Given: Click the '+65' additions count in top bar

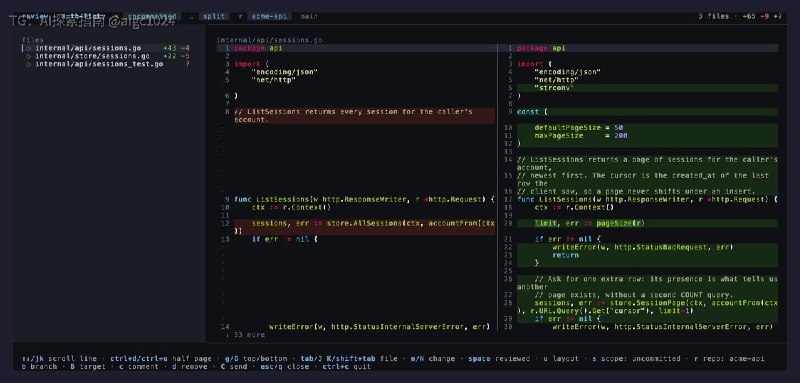Looking at the screenshot, I should click(749, 16).
